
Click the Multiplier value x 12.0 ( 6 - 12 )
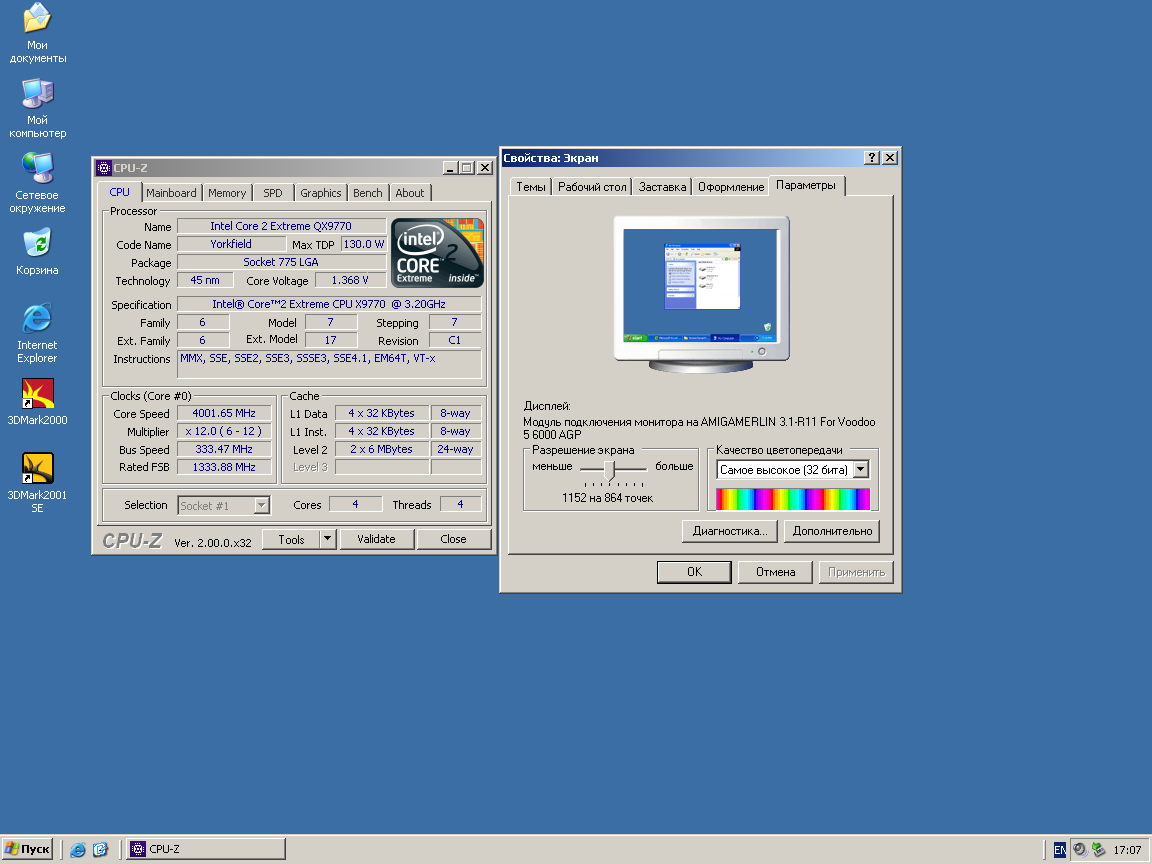pos(224,431)
